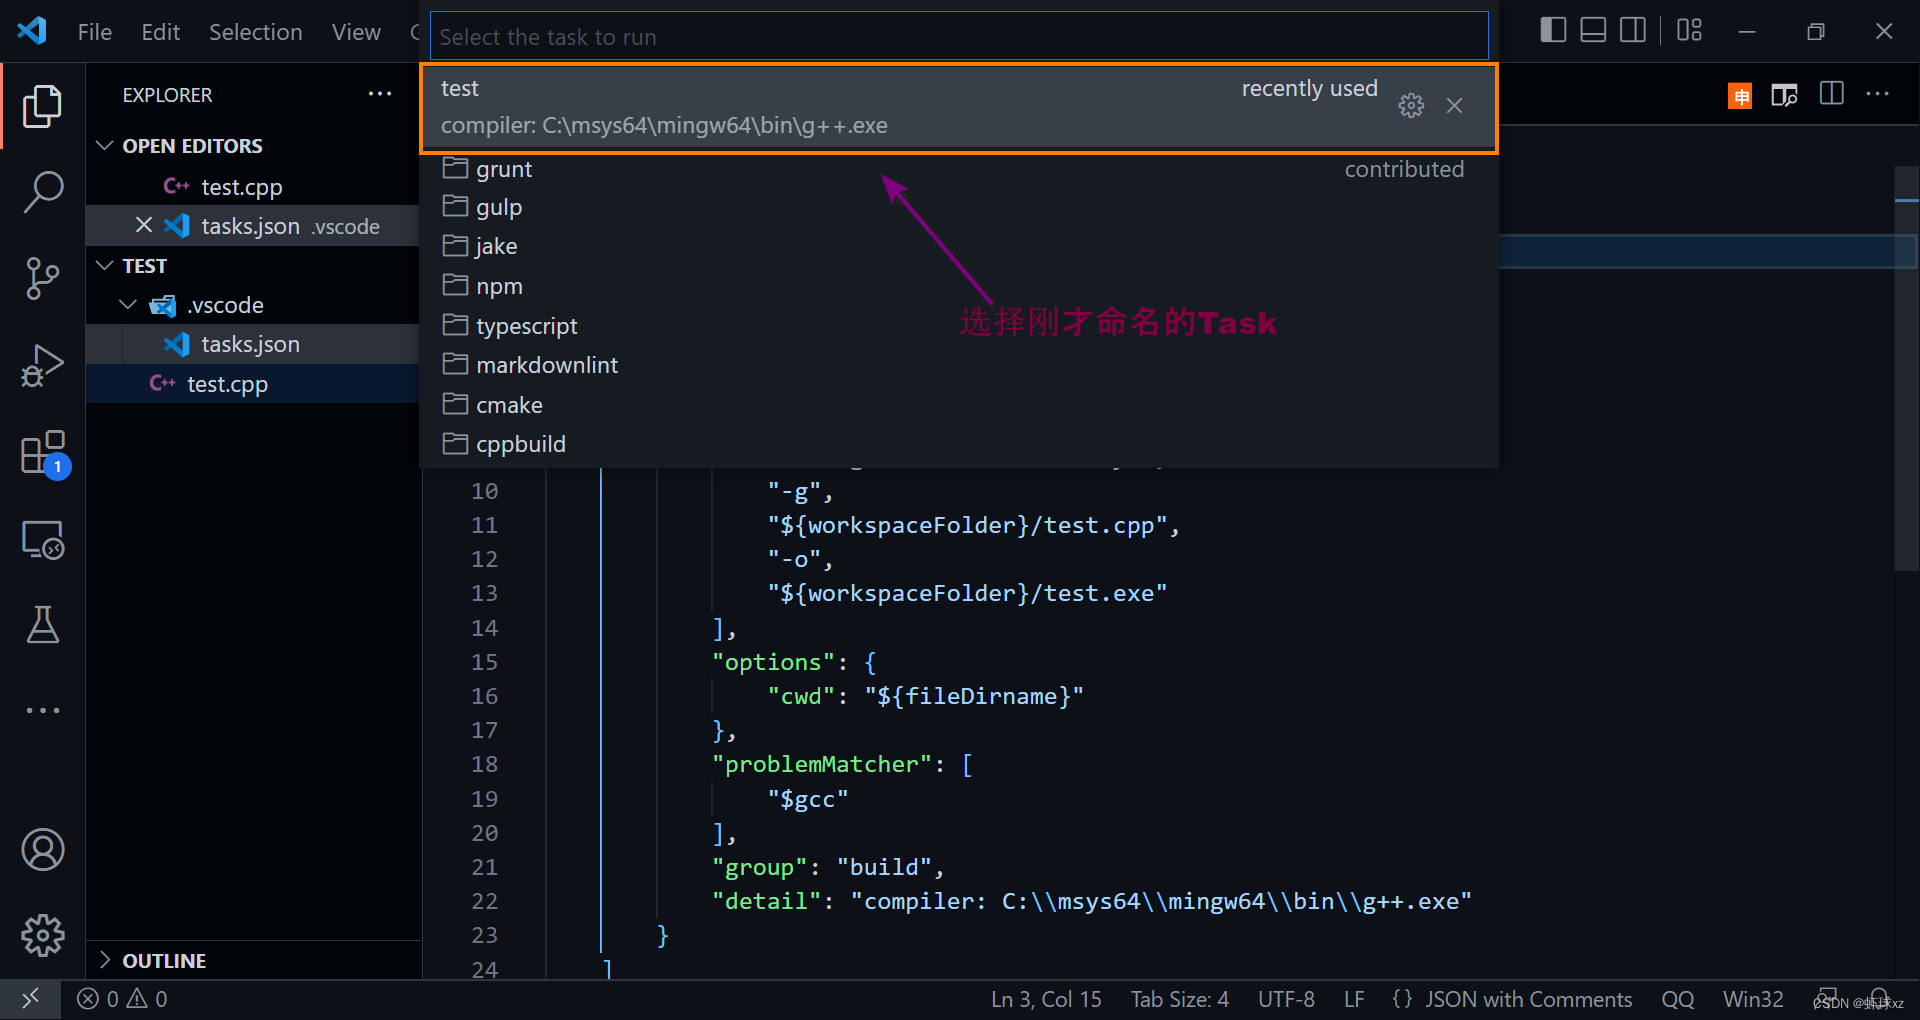Open the View menu
1920x1020 pixels.
pyautogui.click(x=356, y=32)
